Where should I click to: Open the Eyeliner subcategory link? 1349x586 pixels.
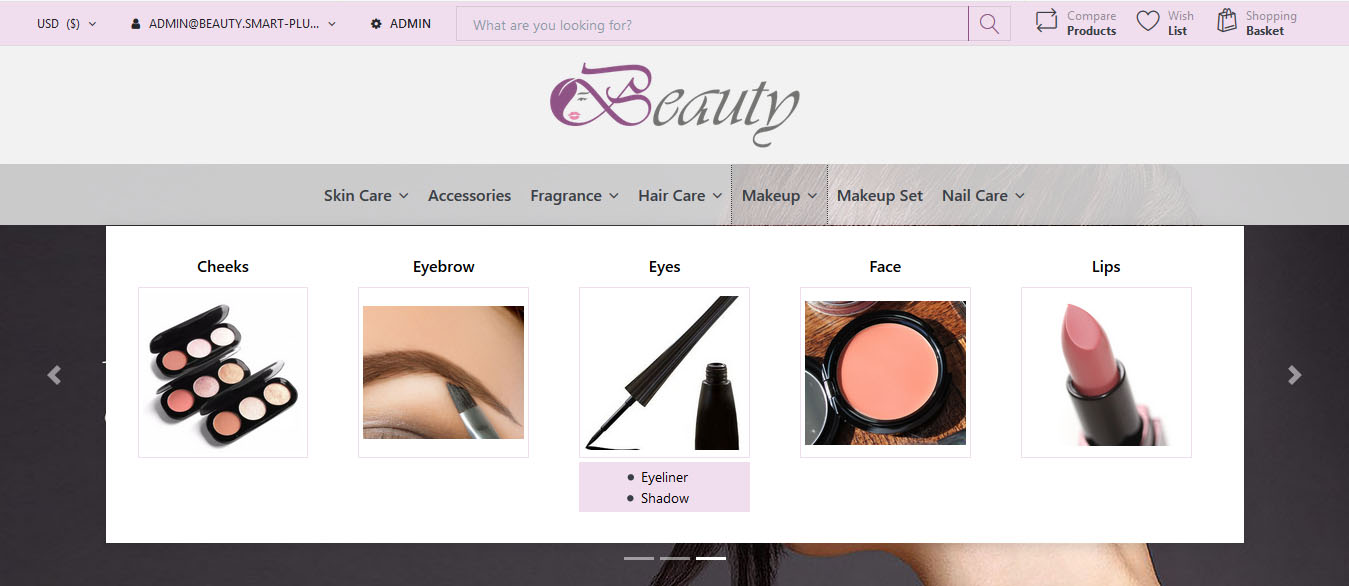click(x=664, y=478)
